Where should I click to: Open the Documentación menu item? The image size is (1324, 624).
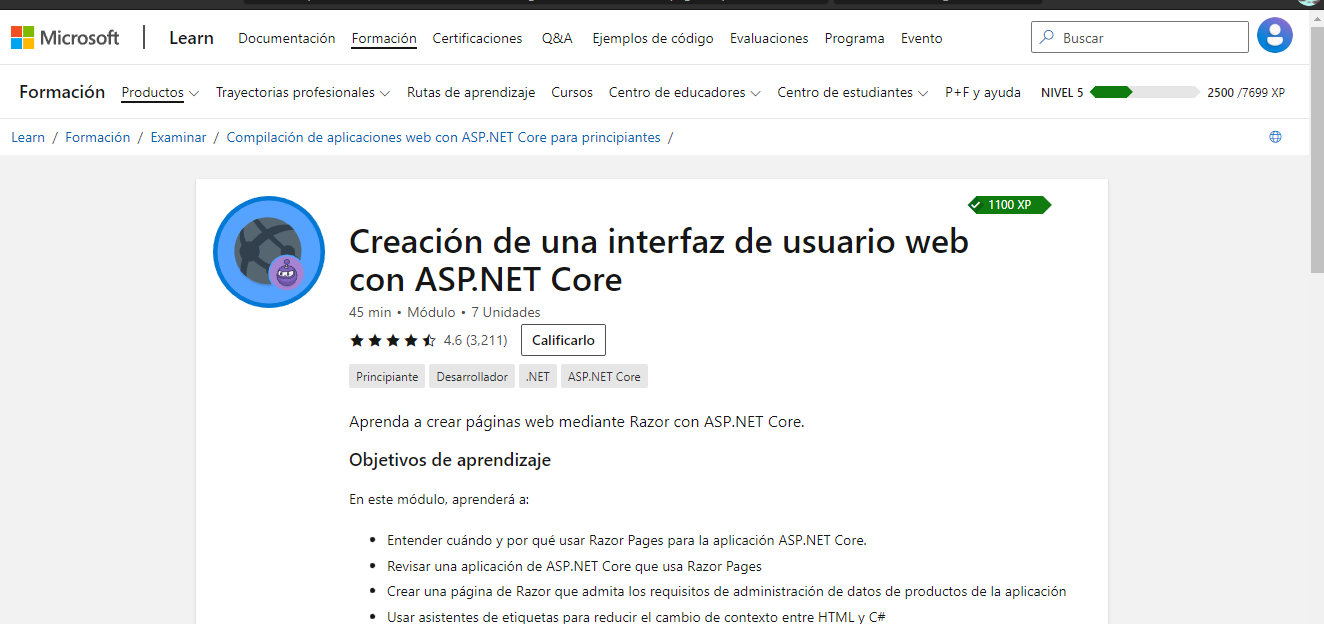click(287, 38)
